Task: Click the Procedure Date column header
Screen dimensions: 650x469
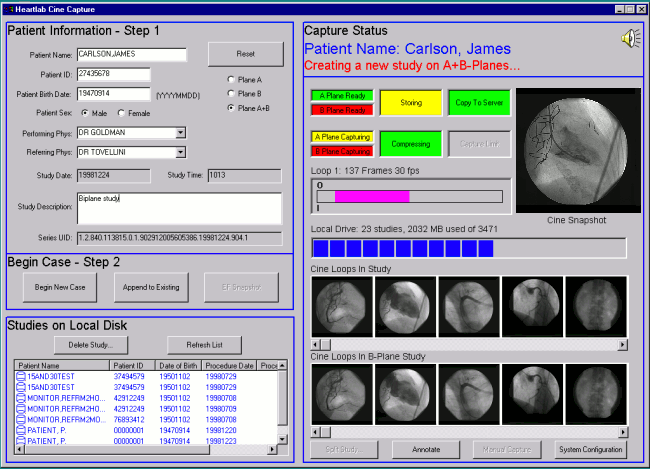Action: point(228,366)
